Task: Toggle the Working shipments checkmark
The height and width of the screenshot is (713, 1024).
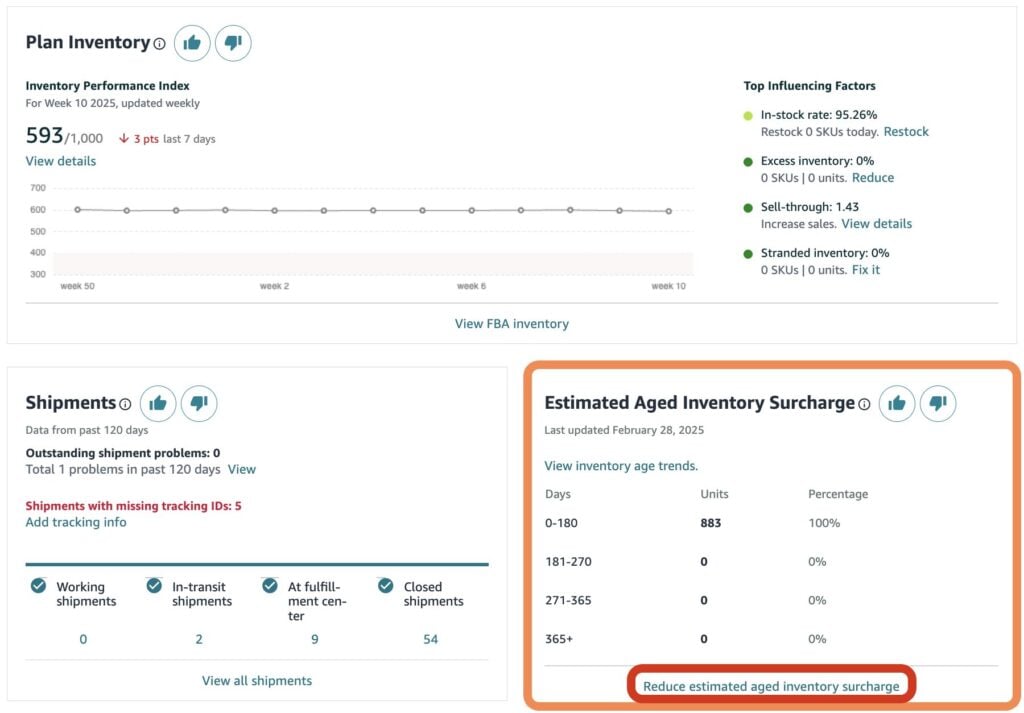Action: point(38,586)
